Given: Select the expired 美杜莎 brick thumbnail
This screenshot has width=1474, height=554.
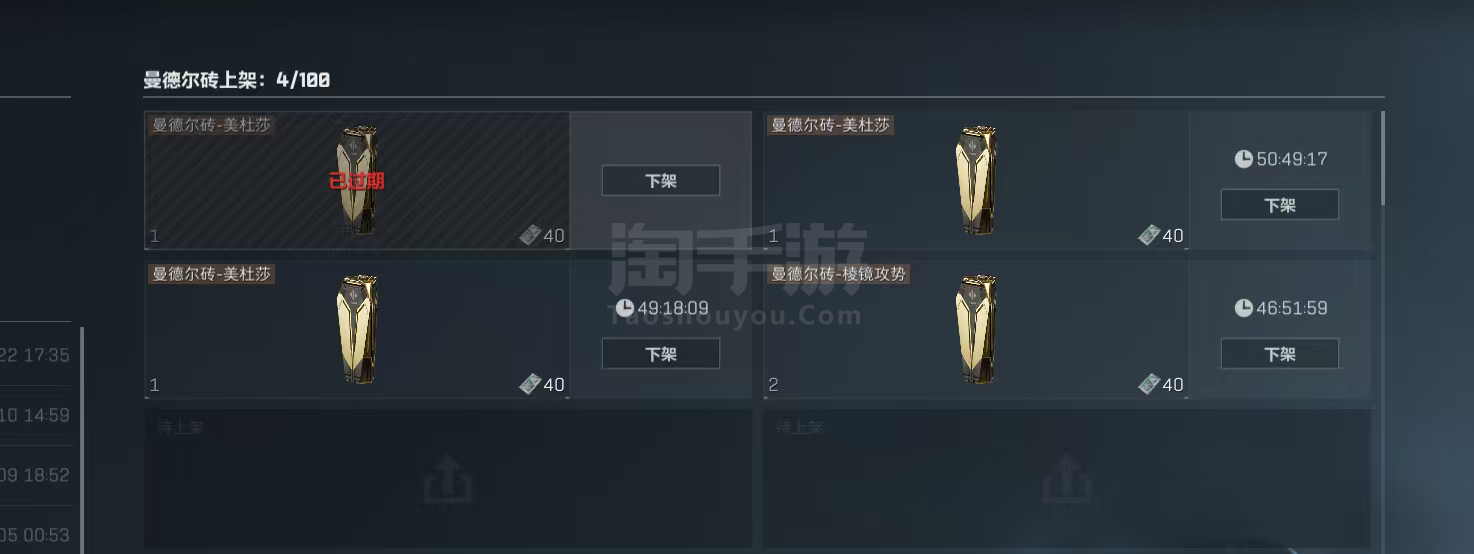Looking at the screenshot, I should coord(357,181).
